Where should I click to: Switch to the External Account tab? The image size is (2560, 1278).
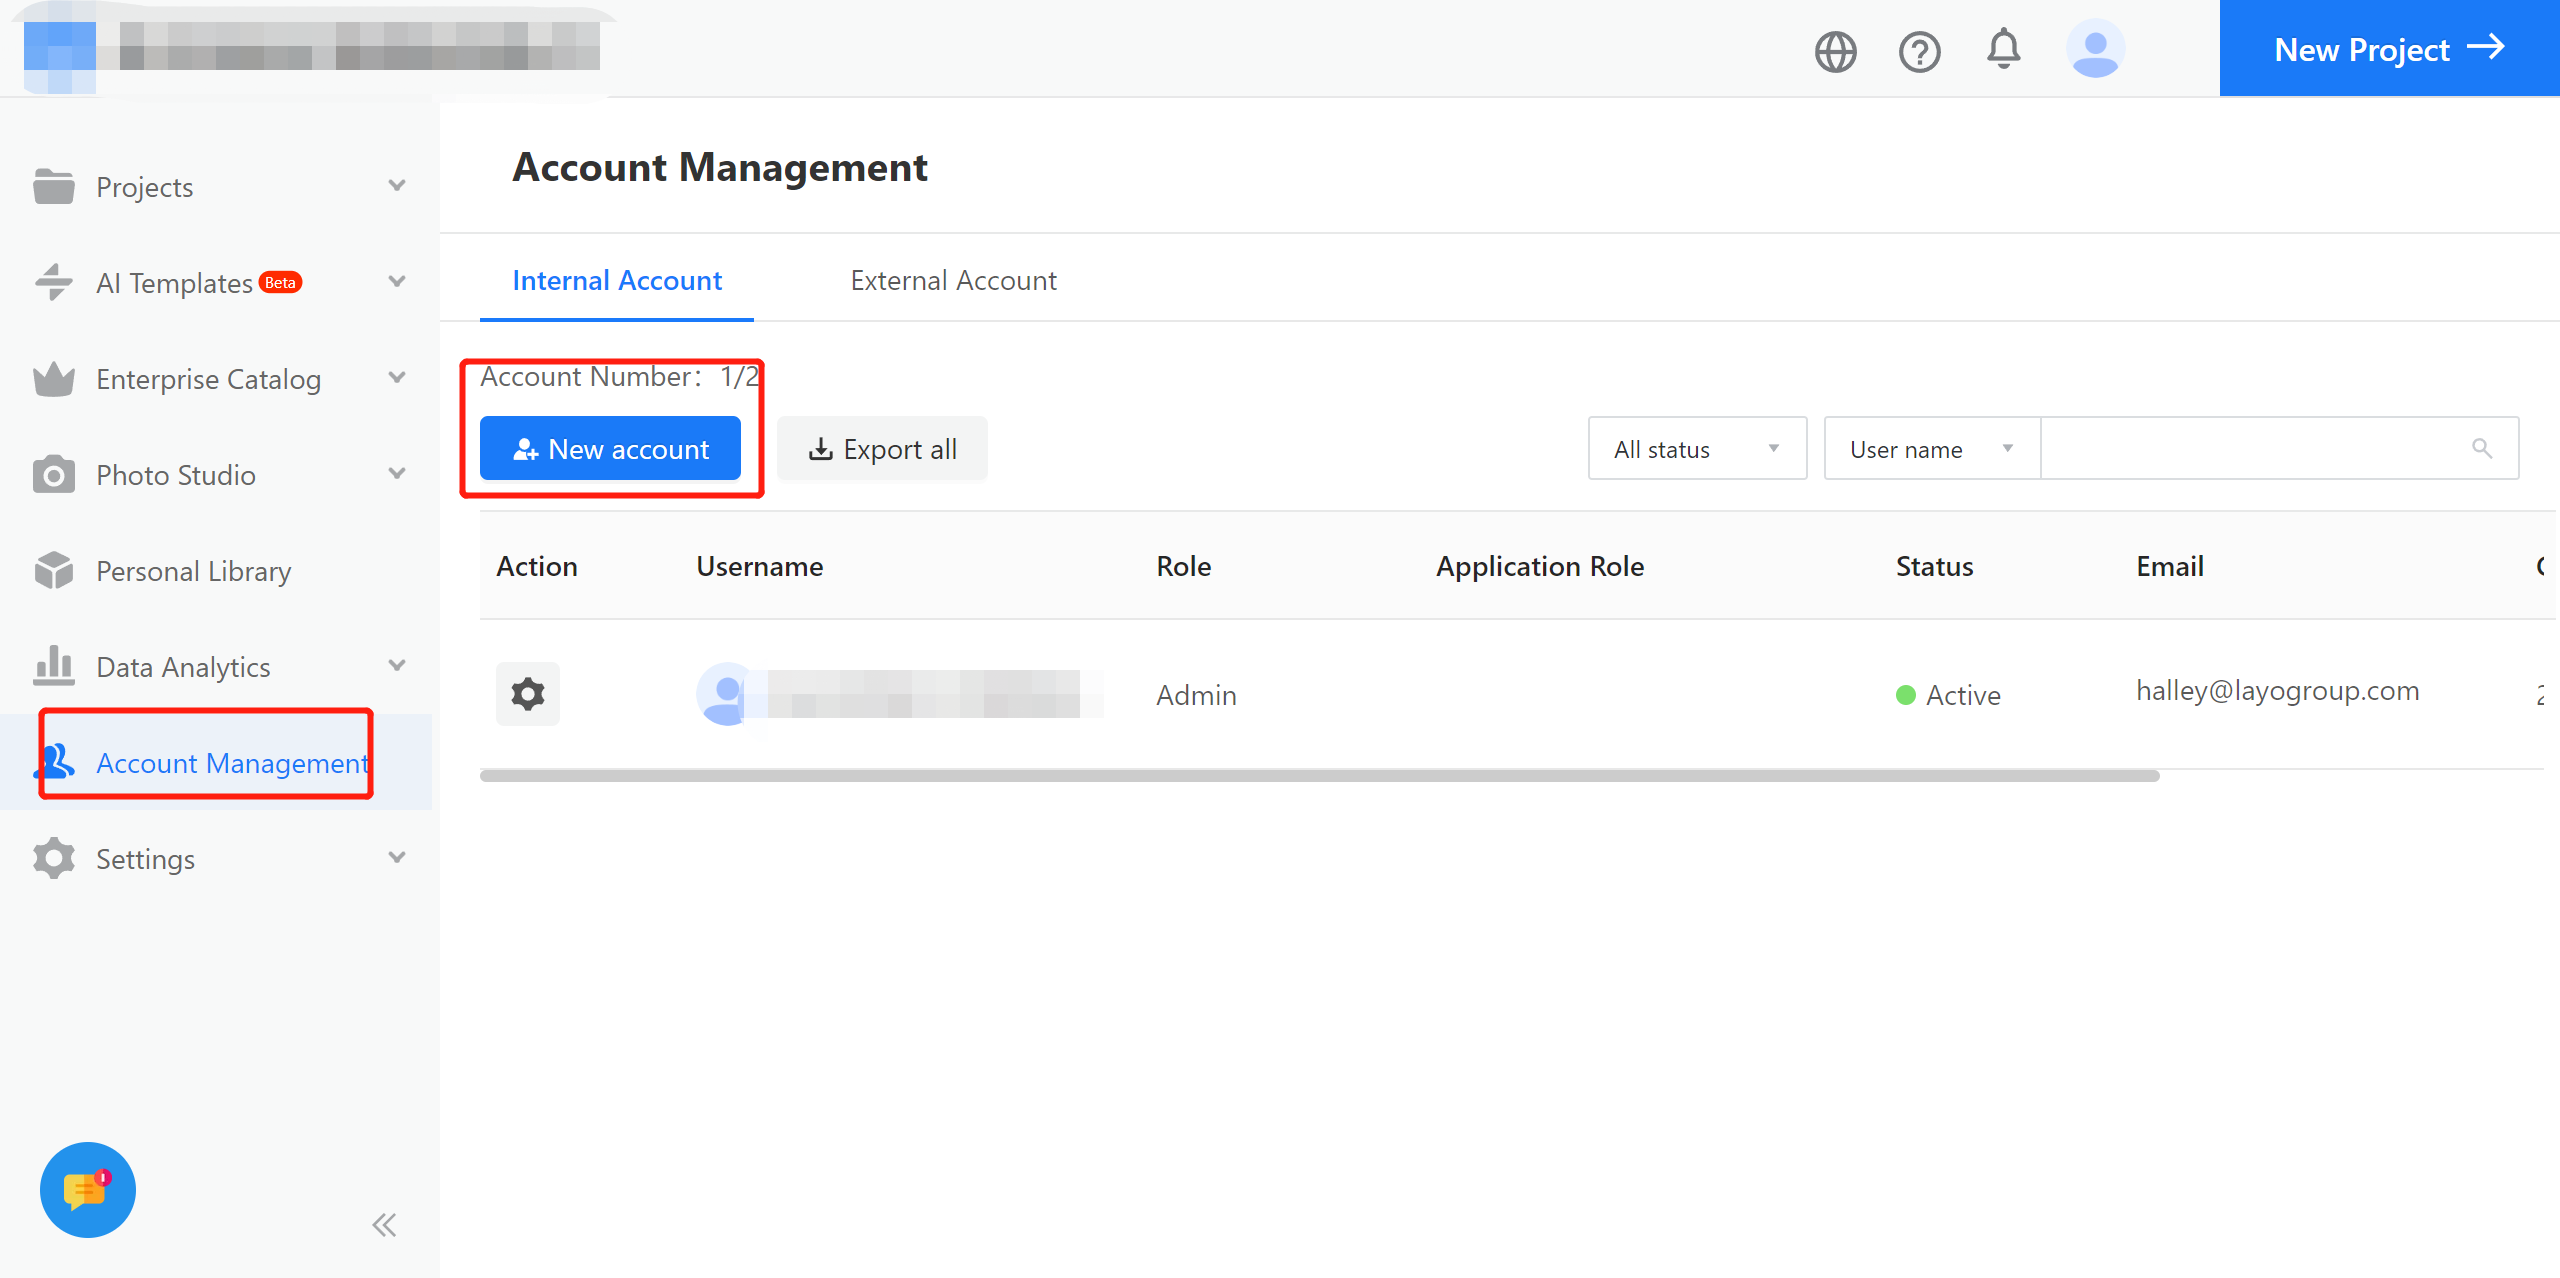click(x=953, y=281)
